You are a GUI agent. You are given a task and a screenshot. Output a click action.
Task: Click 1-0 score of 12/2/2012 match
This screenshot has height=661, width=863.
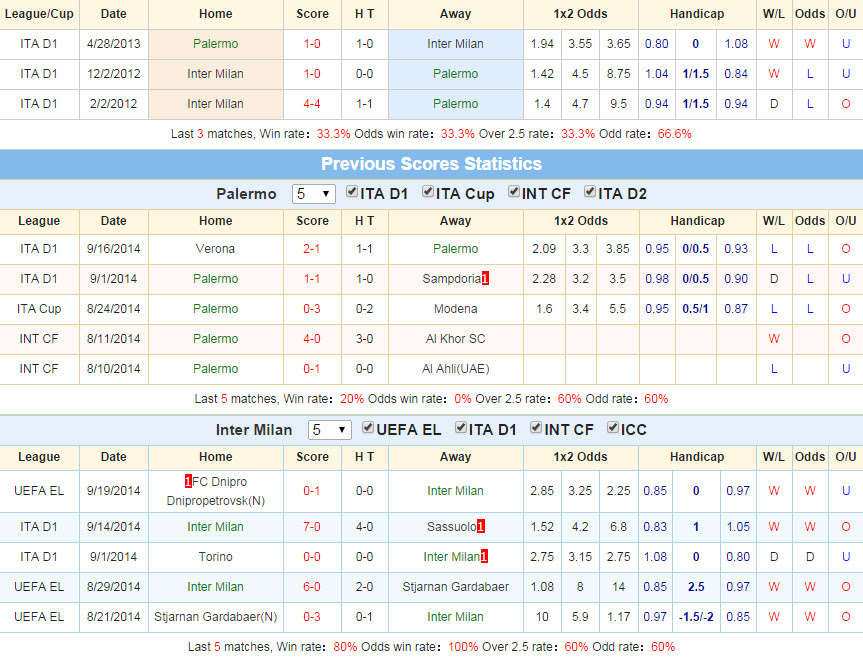tap(312, 74)
